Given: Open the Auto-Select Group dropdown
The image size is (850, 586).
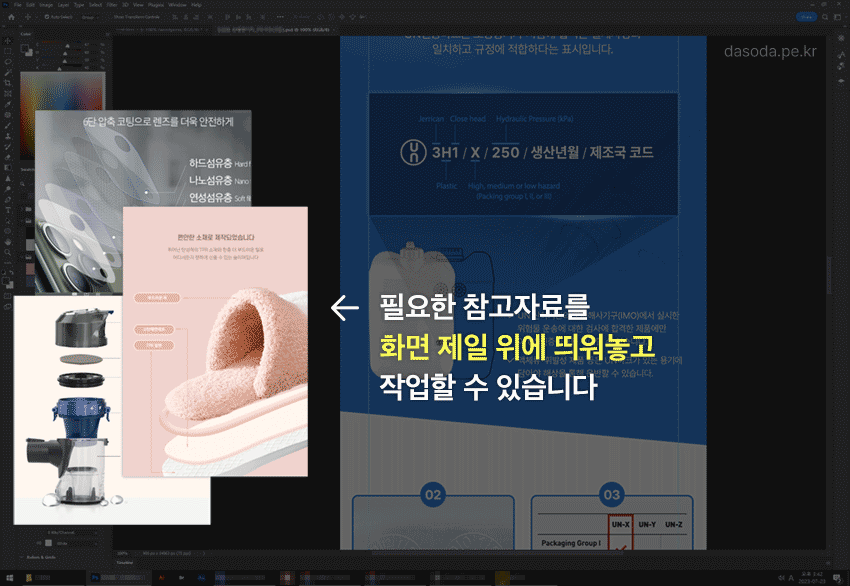Looking at the screenshot, I should [89, 17].
